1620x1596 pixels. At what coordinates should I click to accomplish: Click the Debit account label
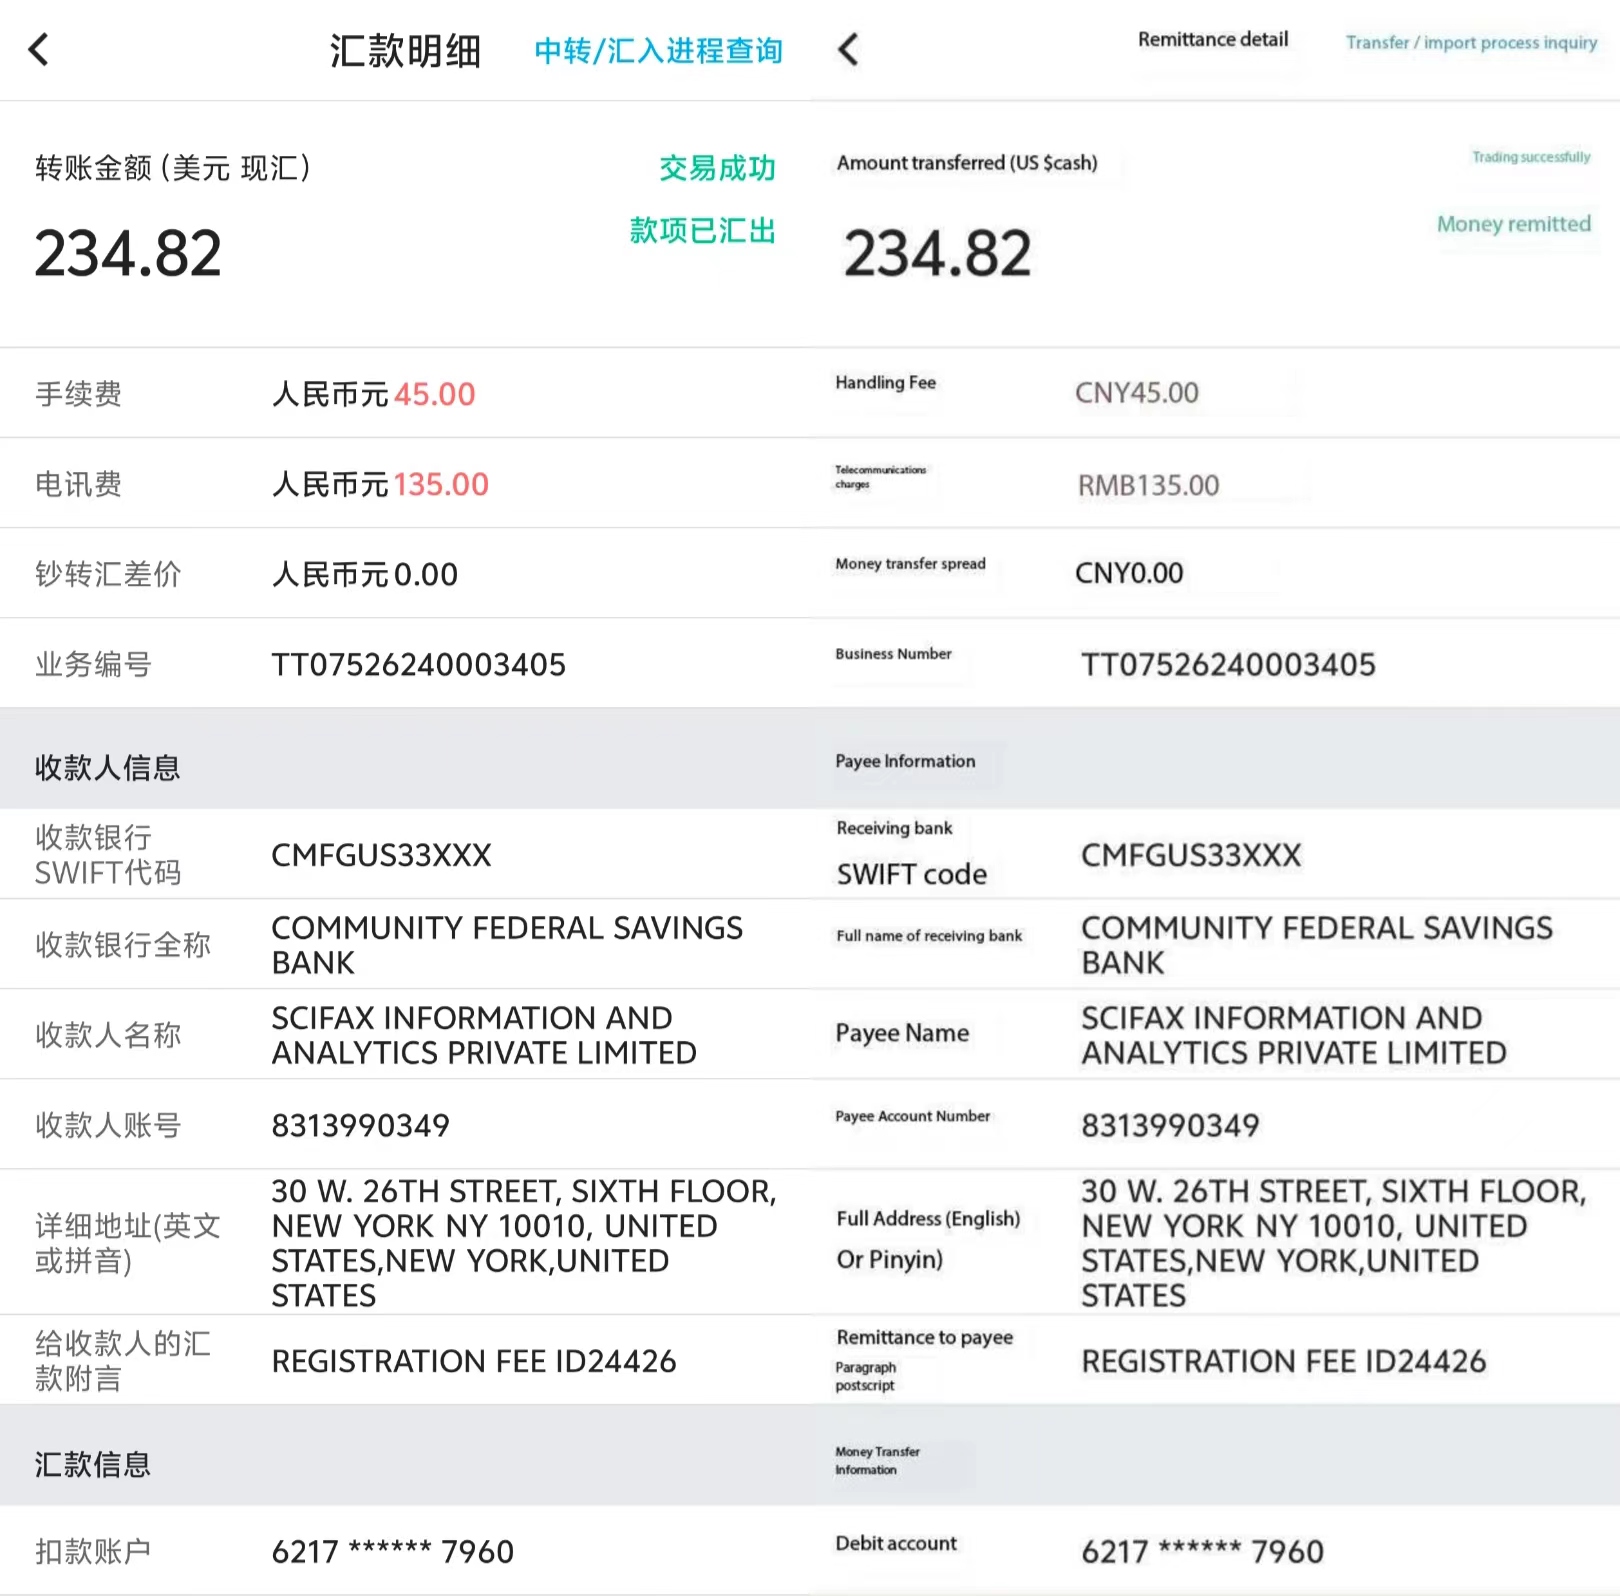point(896,1543)
